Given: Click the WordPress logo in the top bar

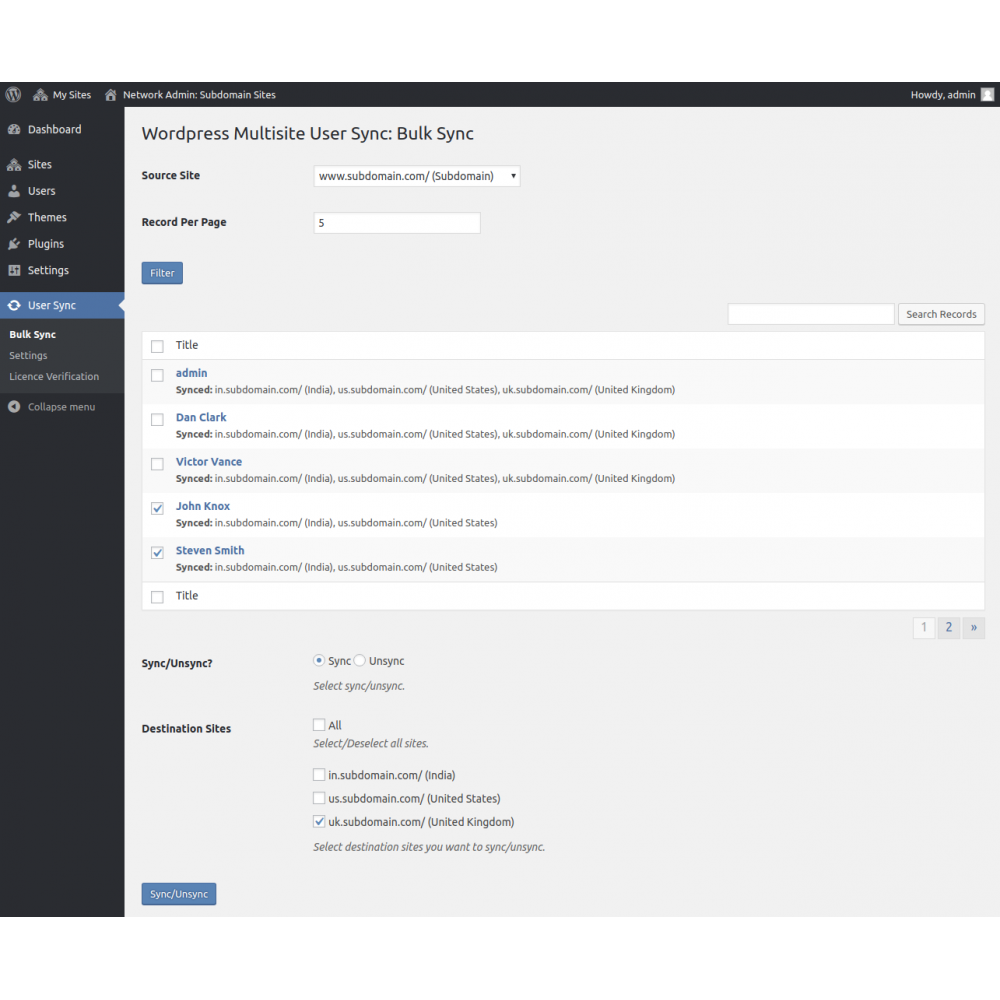Looking at the screenshot, I should coord(13,94).
